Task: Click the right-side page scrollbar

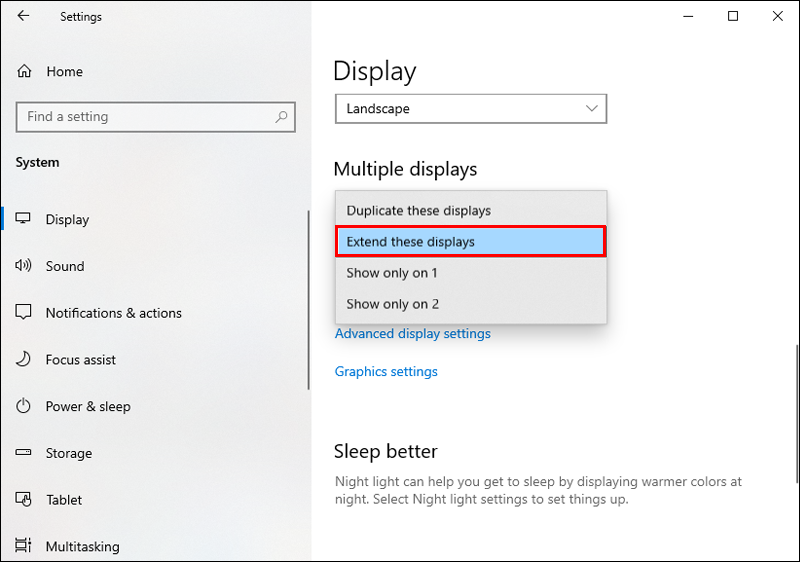Action: pos(797,413)
